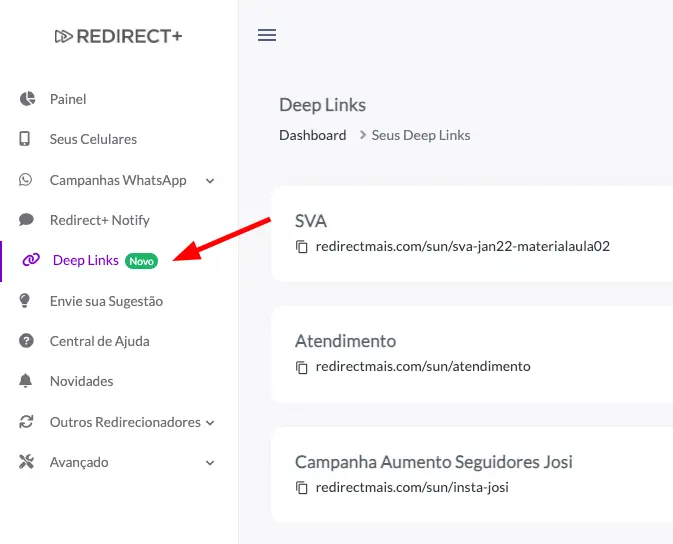Click the green Novo badge
Viewport: 673px width, 544px height.
[142, 261]
